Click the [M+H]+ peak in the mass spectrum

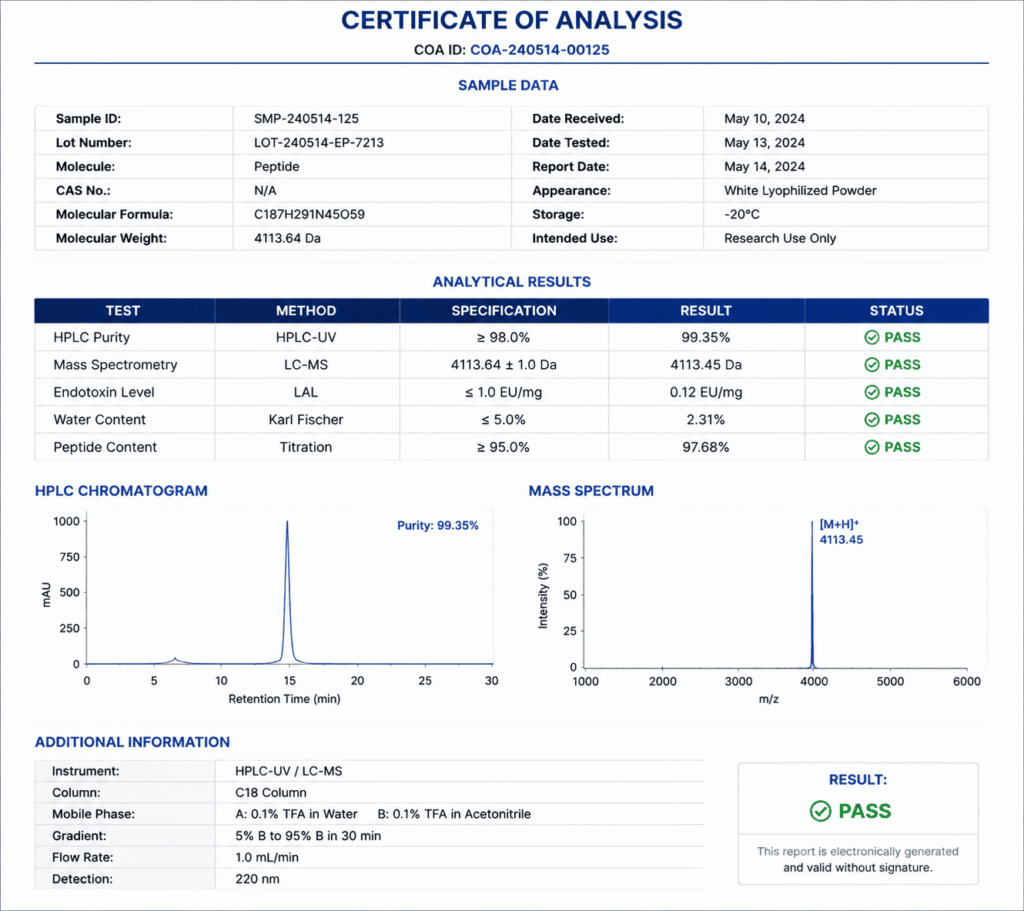812,594
